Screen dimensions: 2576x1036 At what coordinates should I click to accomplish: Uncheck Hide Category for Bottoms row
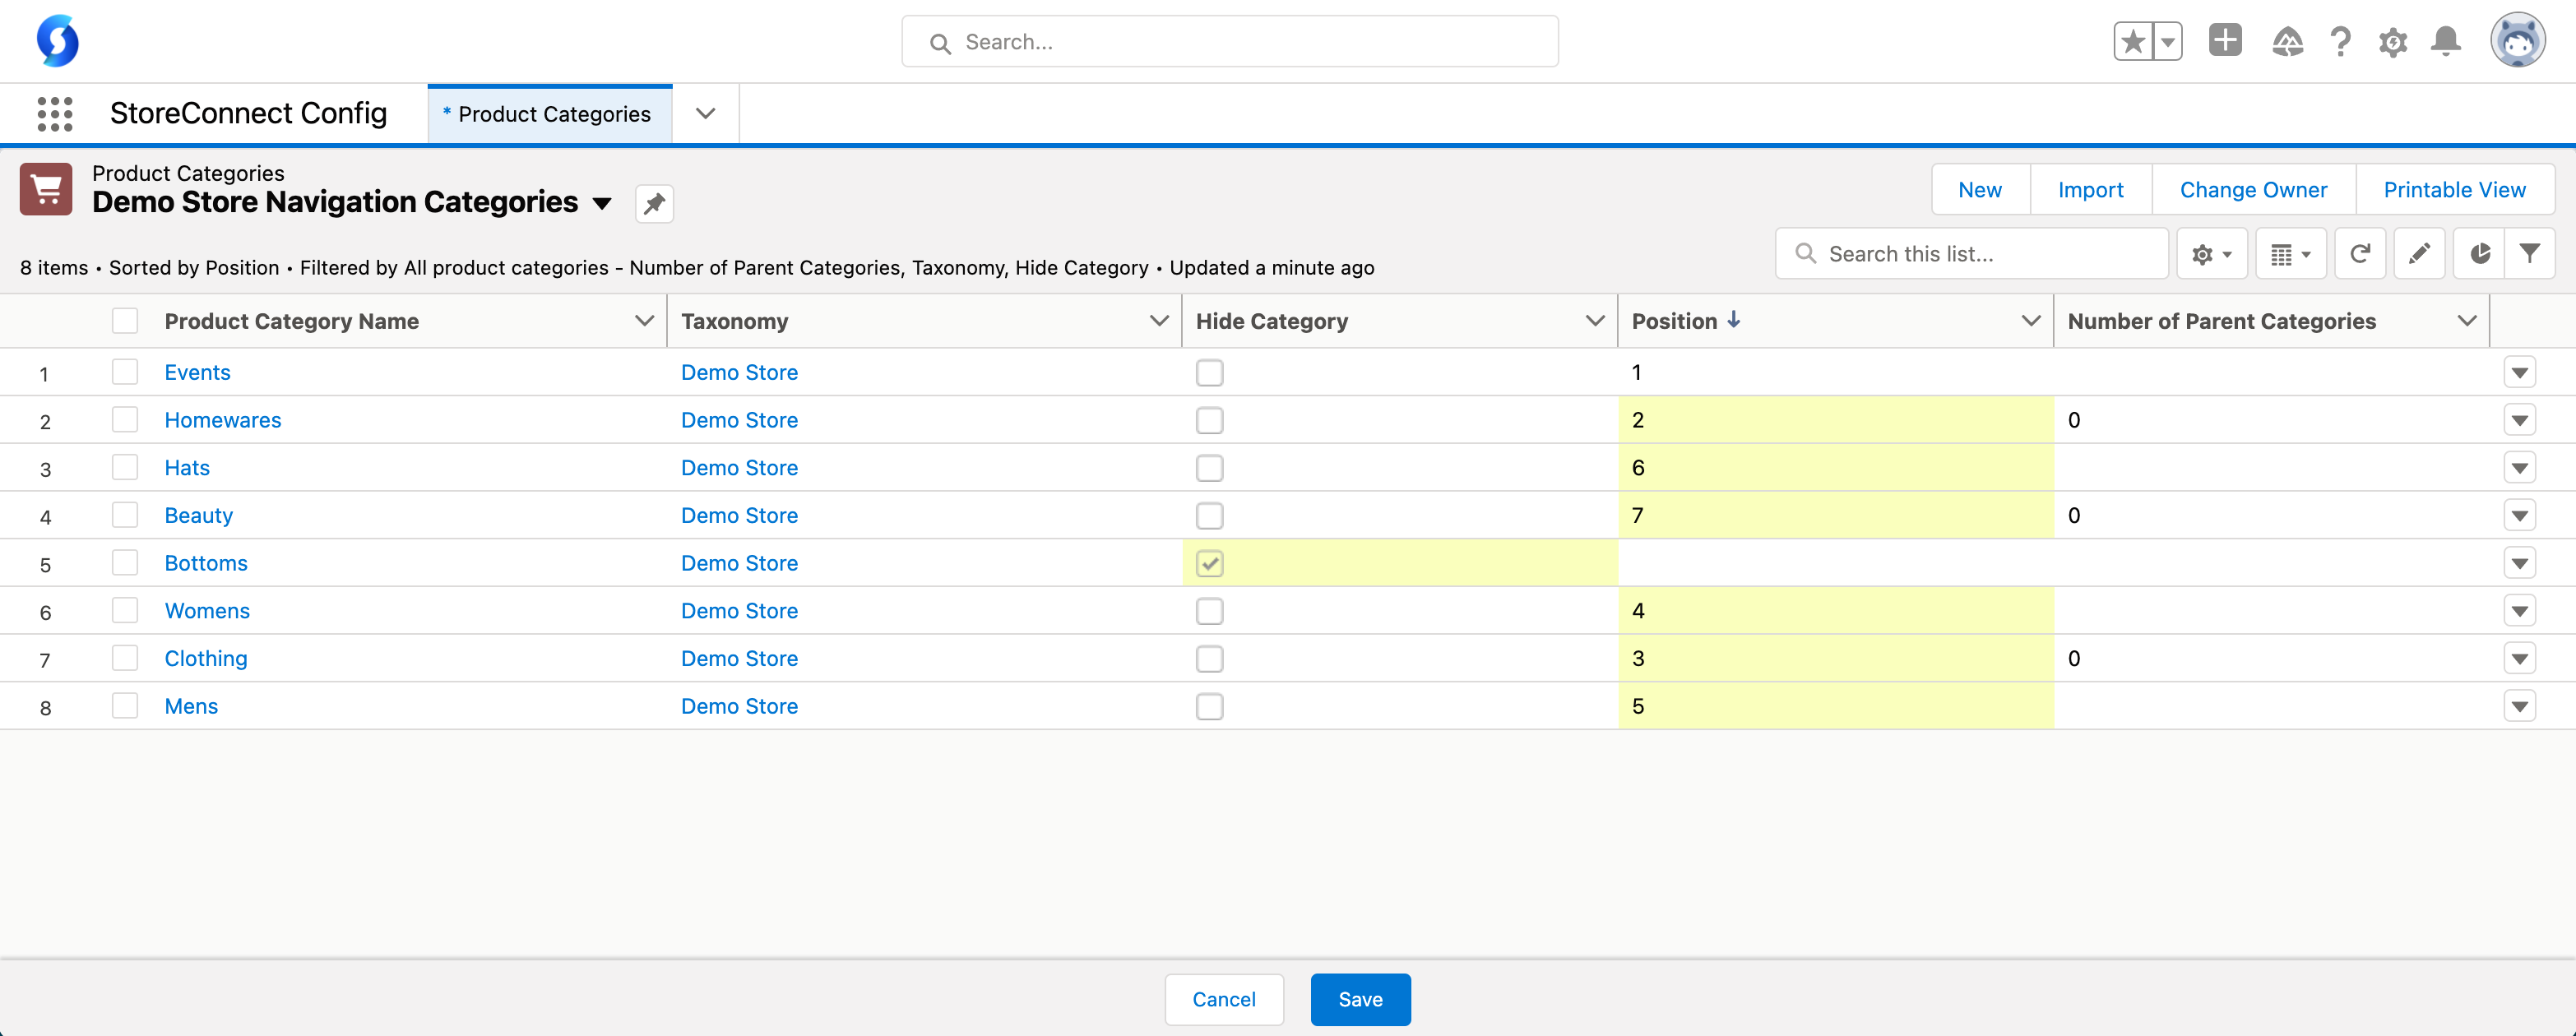[1209, 564]
